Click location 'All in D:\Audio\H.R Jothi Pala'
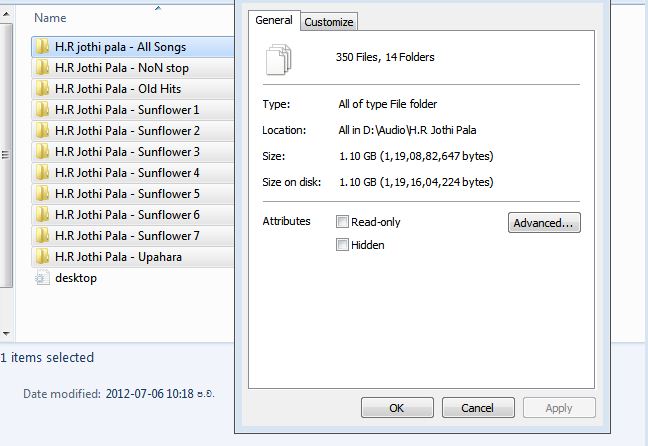Image resolution: width=648 pixels, height=446 pixels. (x=407, y=130)
